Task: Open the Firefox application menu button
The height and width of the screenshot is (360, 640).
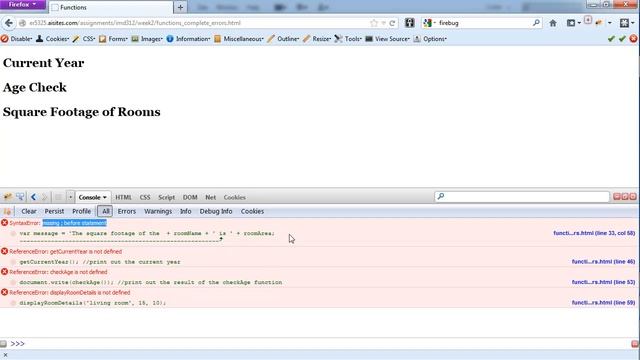Action: tap(23, 4)
